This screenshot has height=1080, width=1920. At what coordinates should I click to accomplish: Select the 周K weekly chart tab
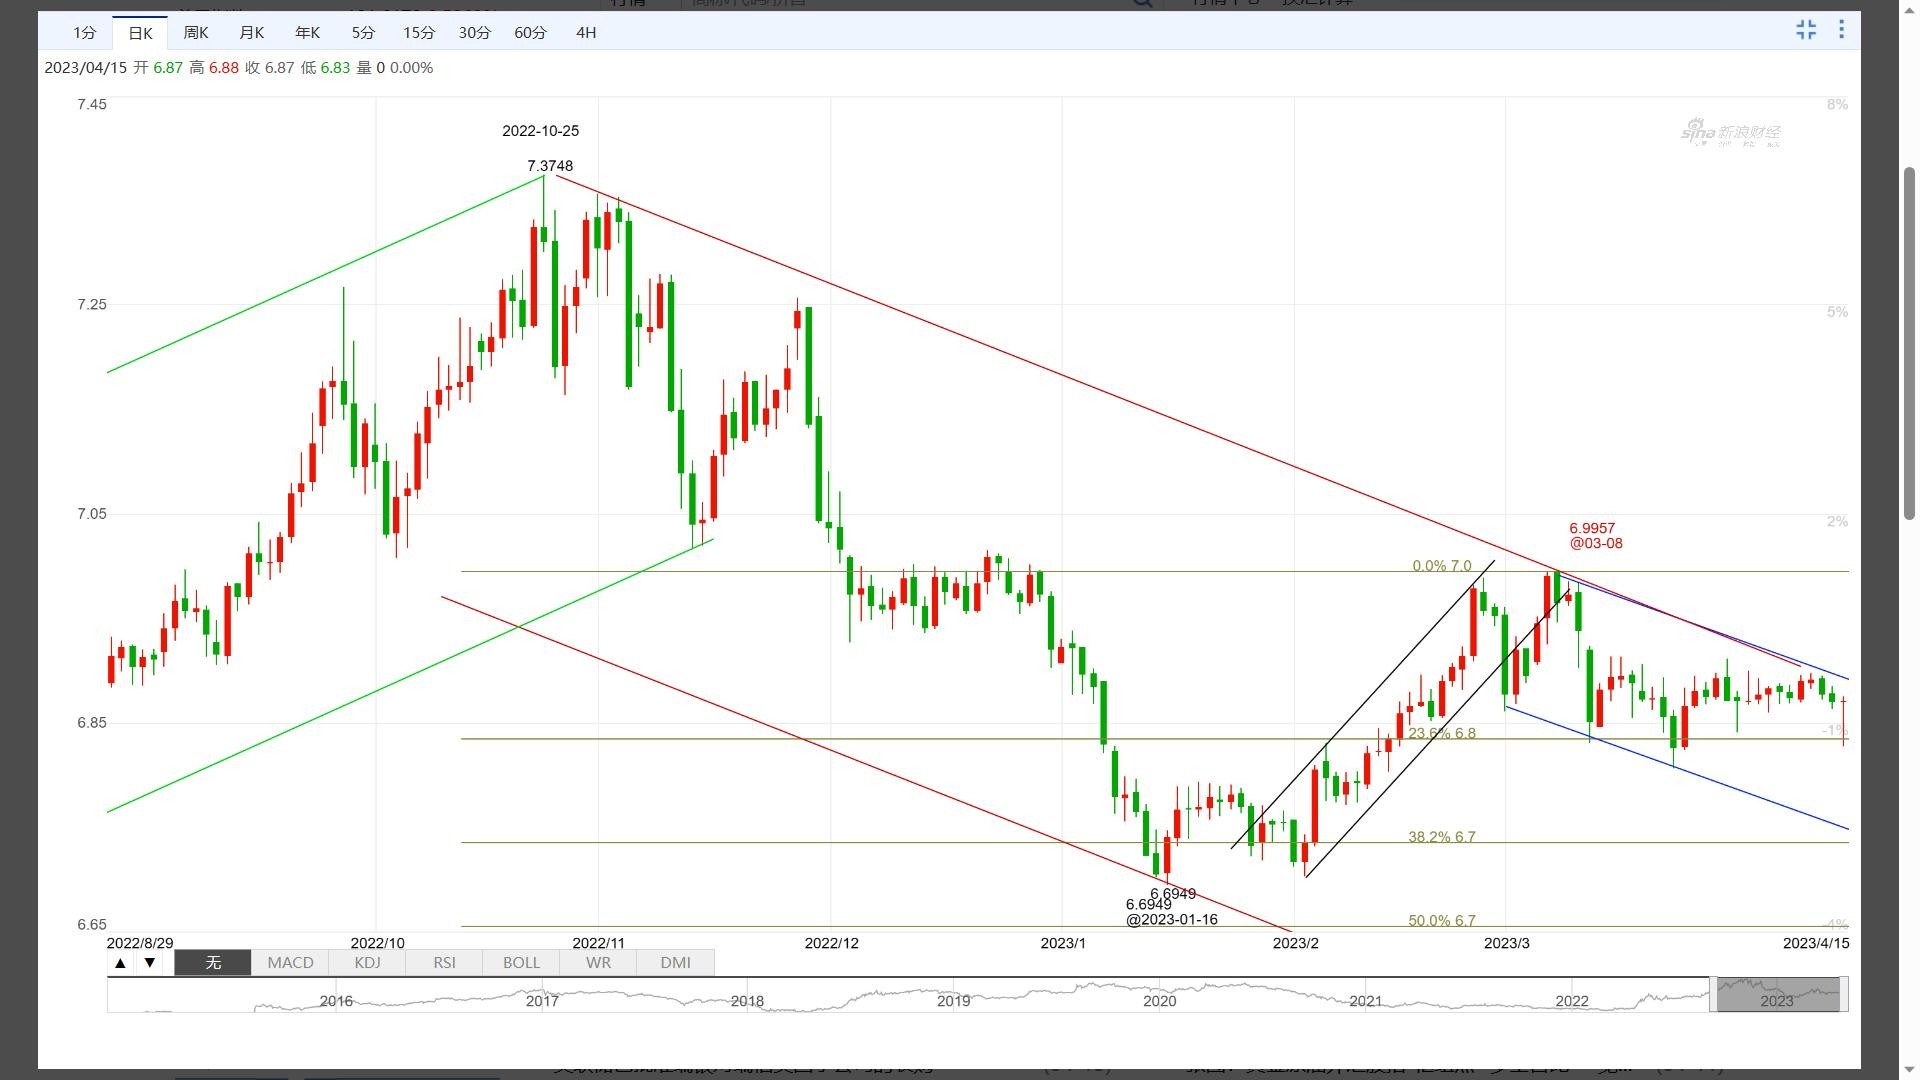pos(196,33)
